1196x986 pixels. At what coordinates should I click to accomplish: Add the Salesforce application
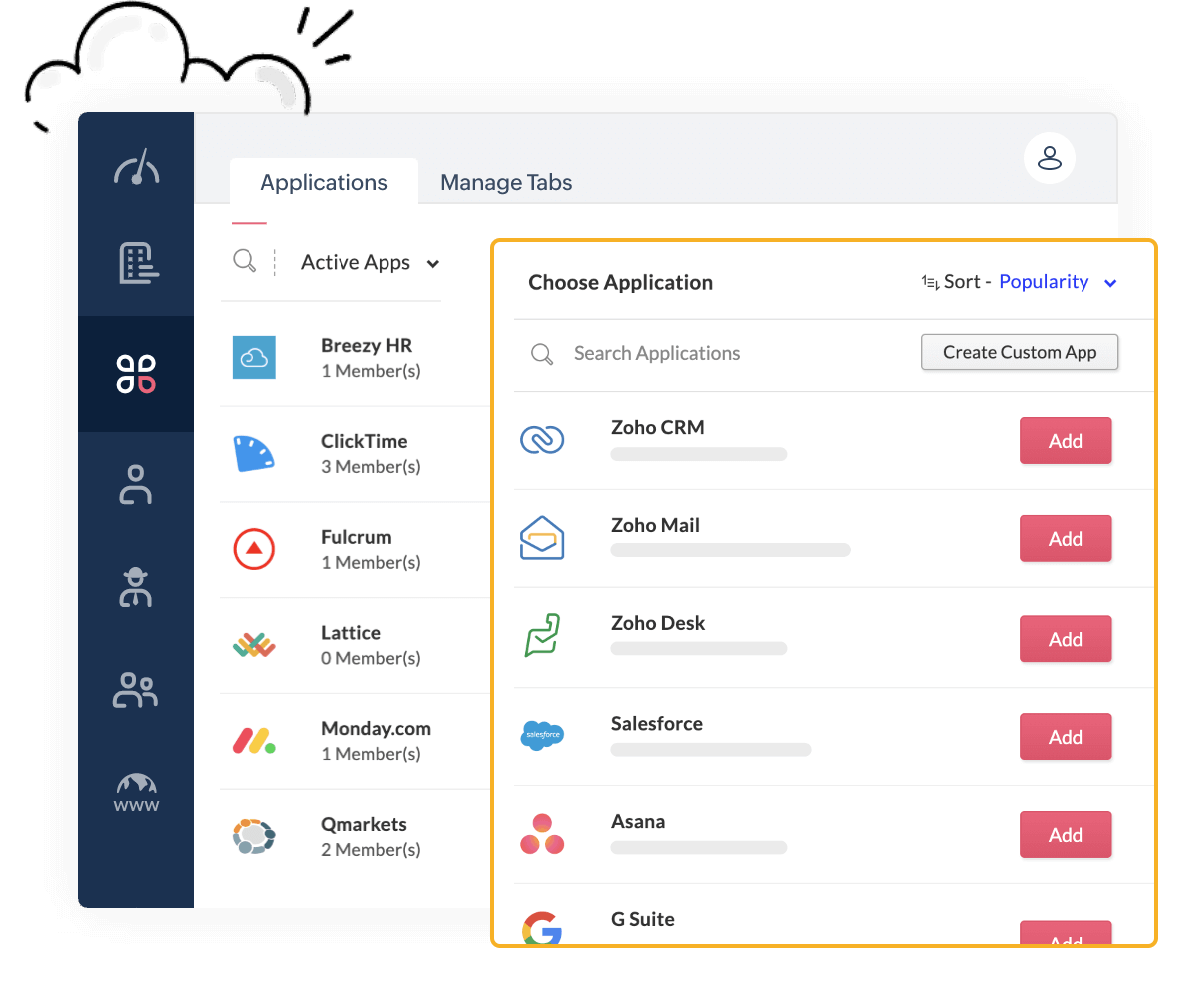tap(1066, 737)
